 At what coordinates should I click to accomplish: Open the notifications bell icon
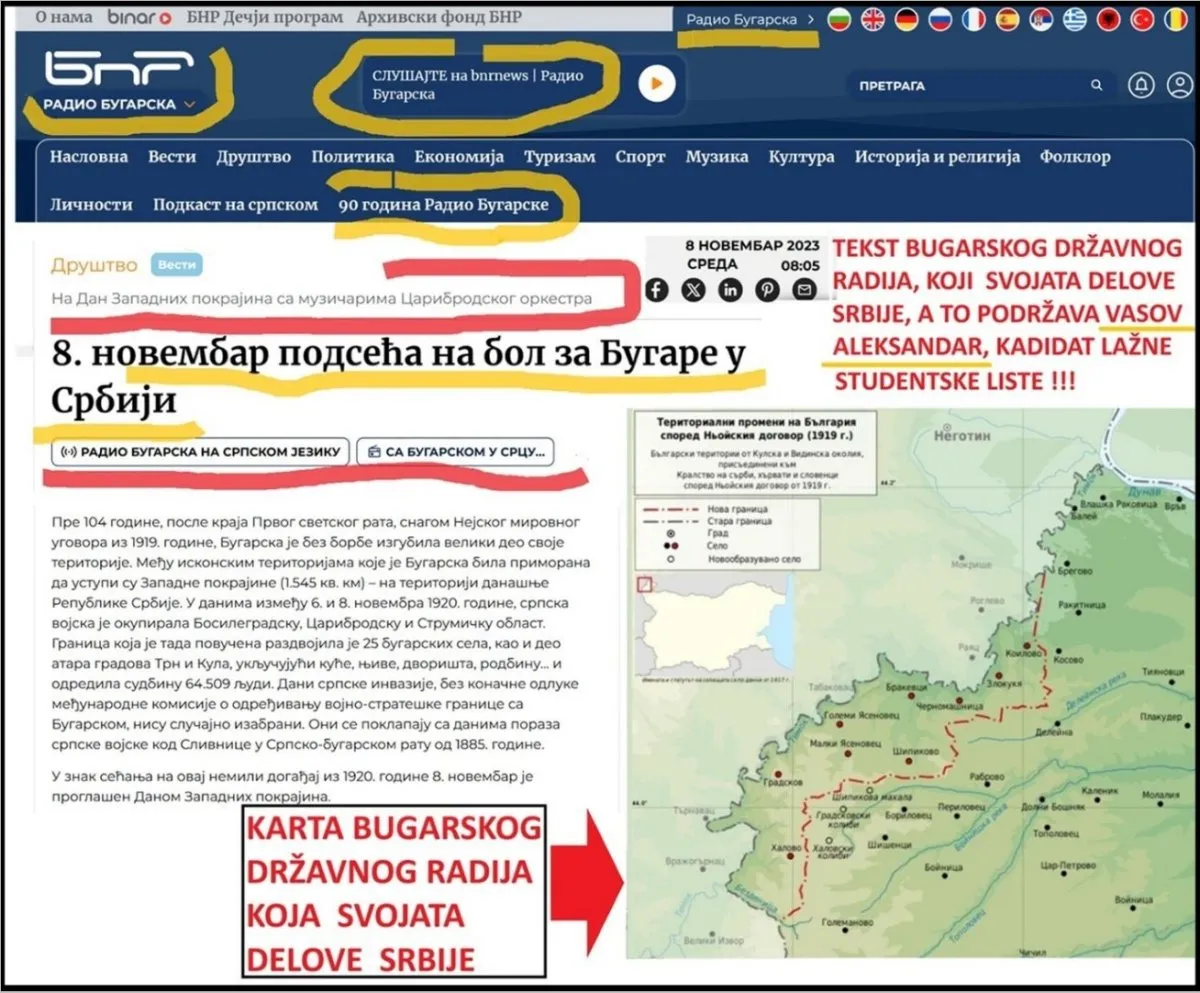(x=1141, y=86)
